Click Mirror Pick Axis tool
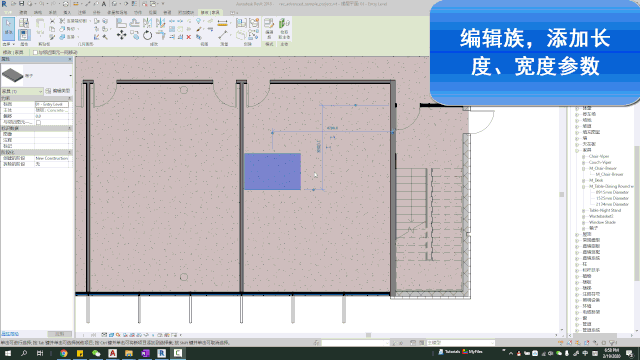Screen dimensions: 640x360 click(147, 23)
